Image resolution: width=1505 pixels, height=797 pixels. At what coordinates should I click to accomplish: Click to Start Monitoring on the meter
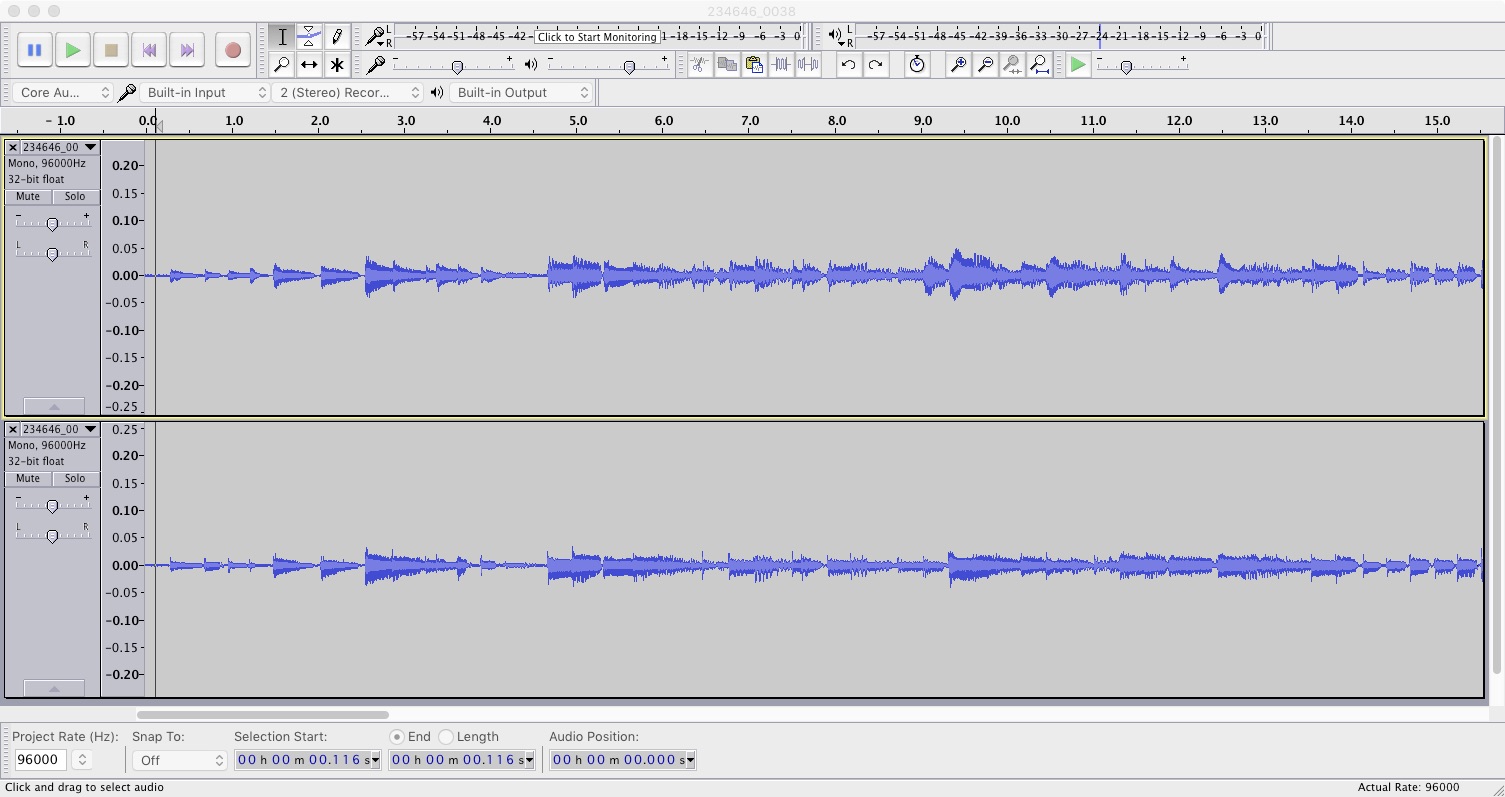coord(597,36)
